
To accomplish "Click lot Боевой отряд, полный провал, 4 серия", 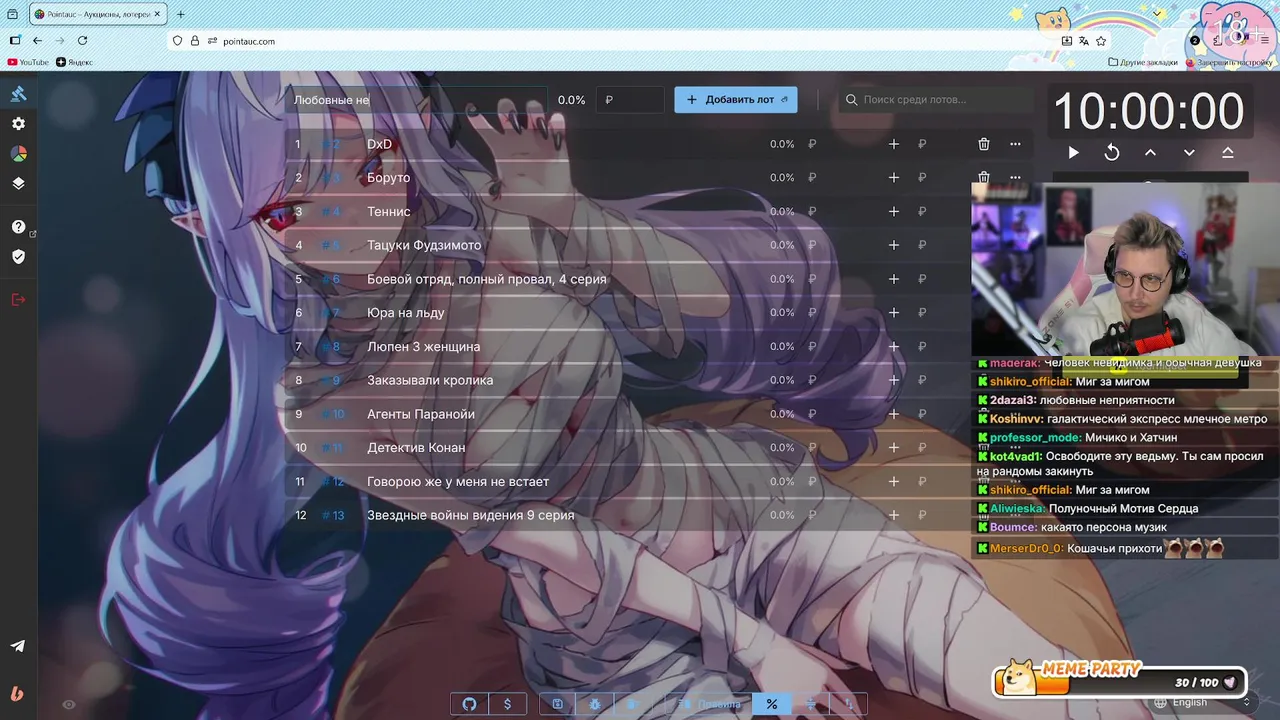I will [487, 279].
